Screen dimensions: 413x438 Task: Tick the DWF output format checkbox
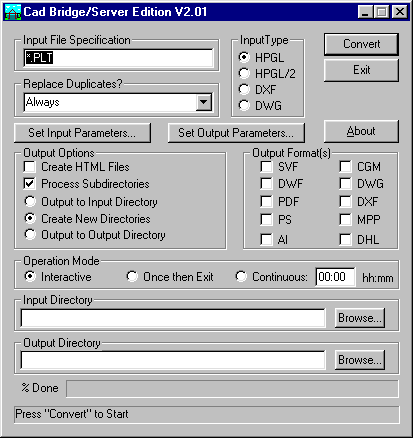266,183
